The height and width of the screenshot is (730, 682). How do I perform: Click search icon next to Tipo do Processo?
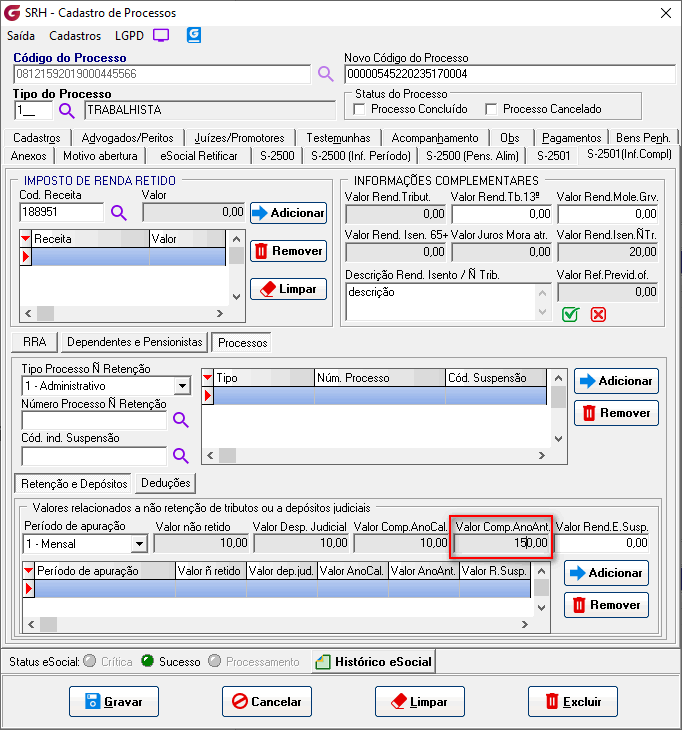point(67,110)
